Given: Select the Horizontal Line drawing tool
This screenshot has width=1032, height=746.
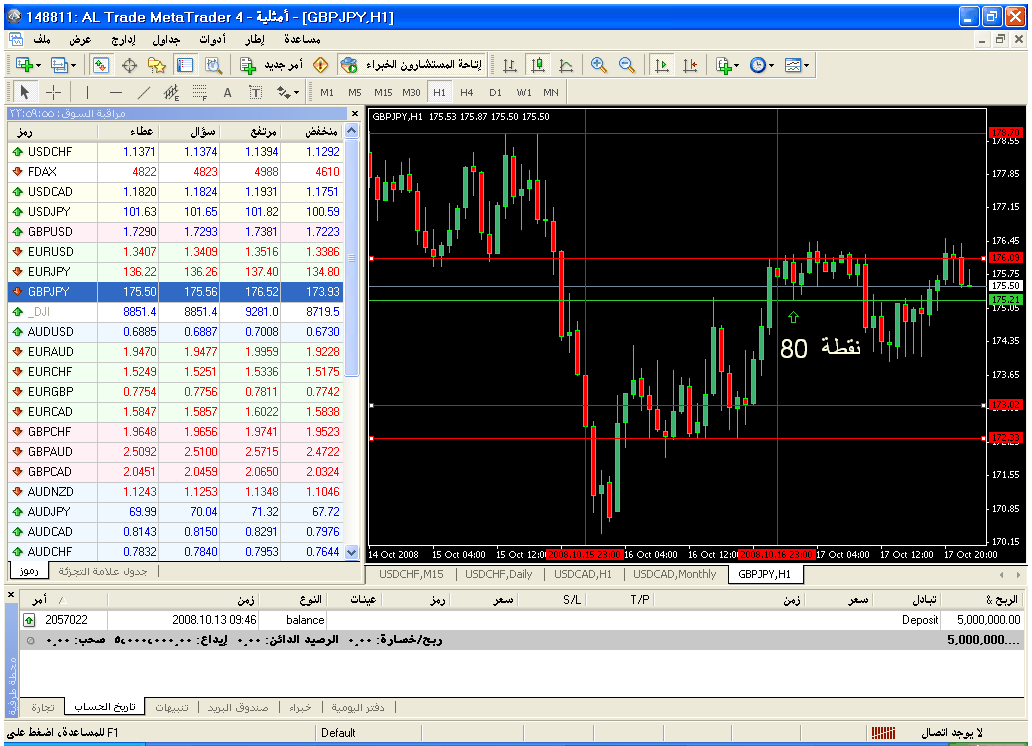Looking at the screenshot, I should coord(115,92).
